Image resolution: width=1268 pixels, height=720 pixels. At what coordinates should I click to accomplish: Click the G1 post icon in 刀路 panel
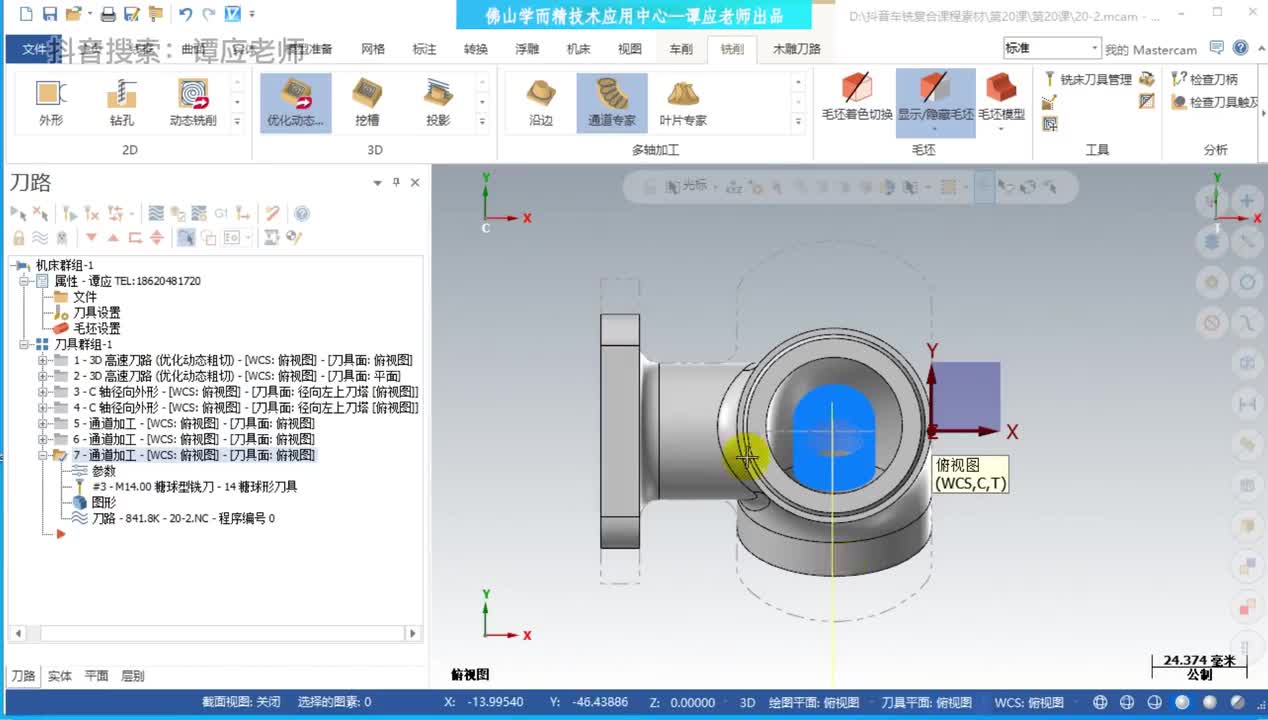(x=221, y=213)
